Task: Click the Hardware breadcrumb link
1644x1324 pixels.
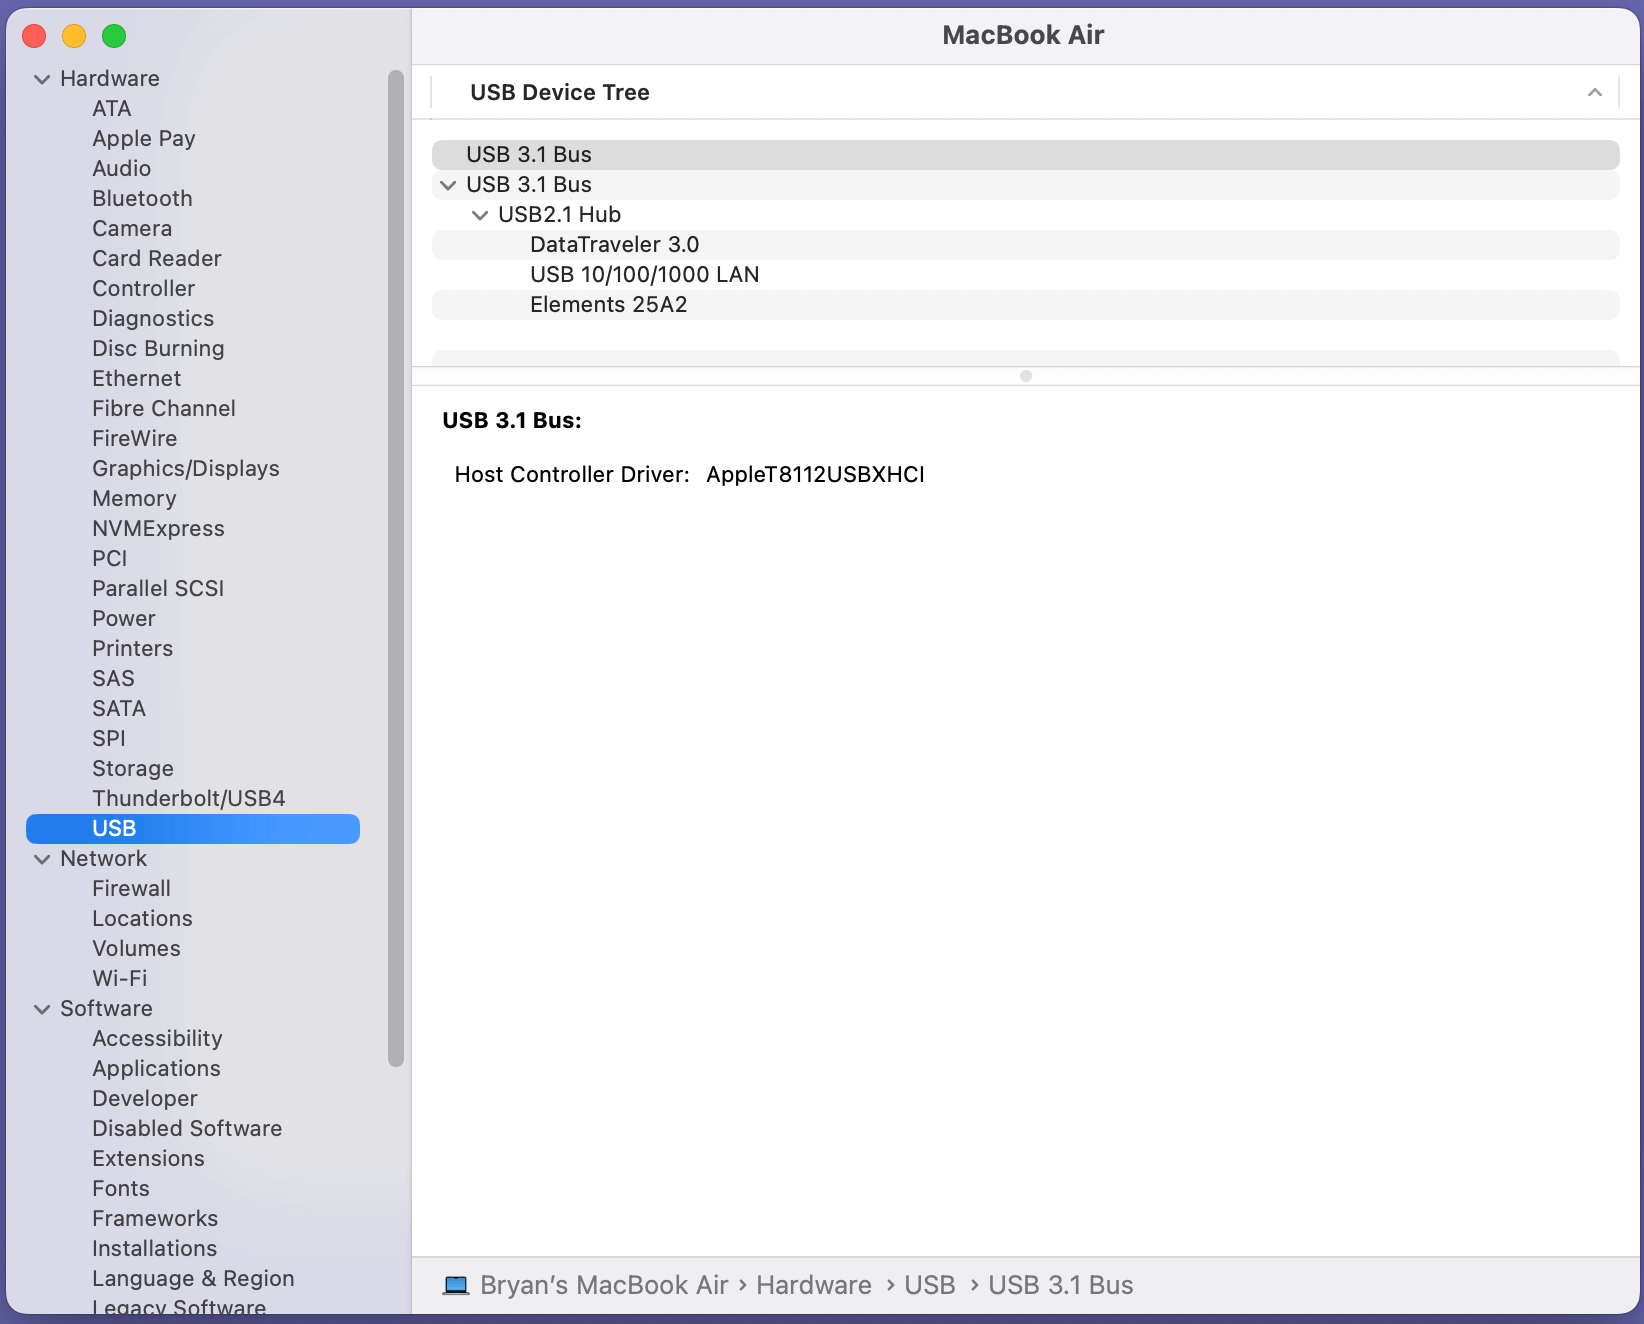Action: pos(814,1285)
